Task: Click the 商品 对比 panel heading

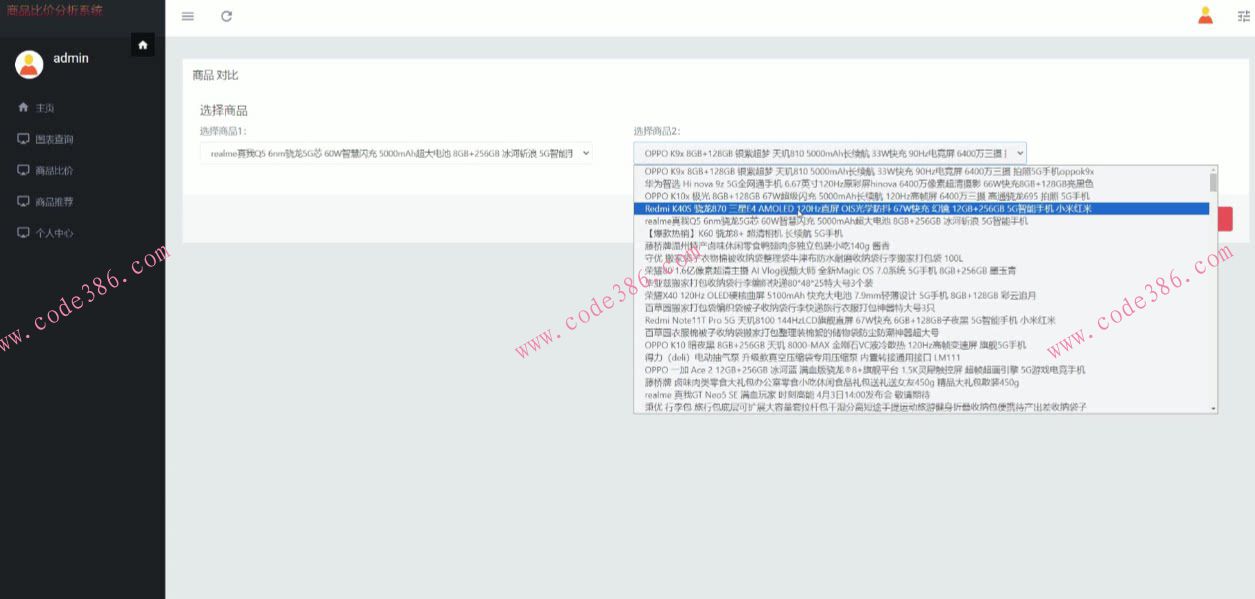Action: click(x=216, y=75)
